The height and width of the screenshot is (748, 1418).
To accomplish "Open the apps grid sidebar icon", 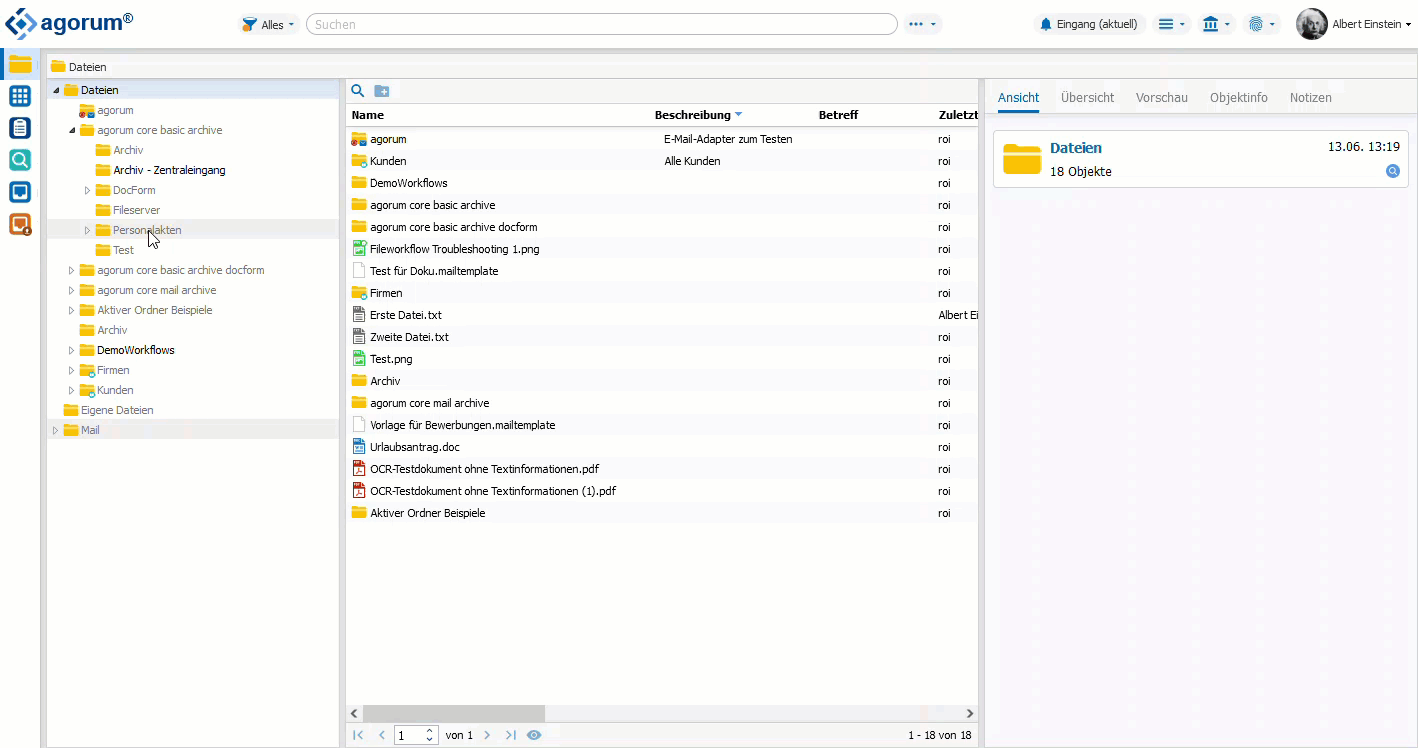I will click(x=20, y=96).
